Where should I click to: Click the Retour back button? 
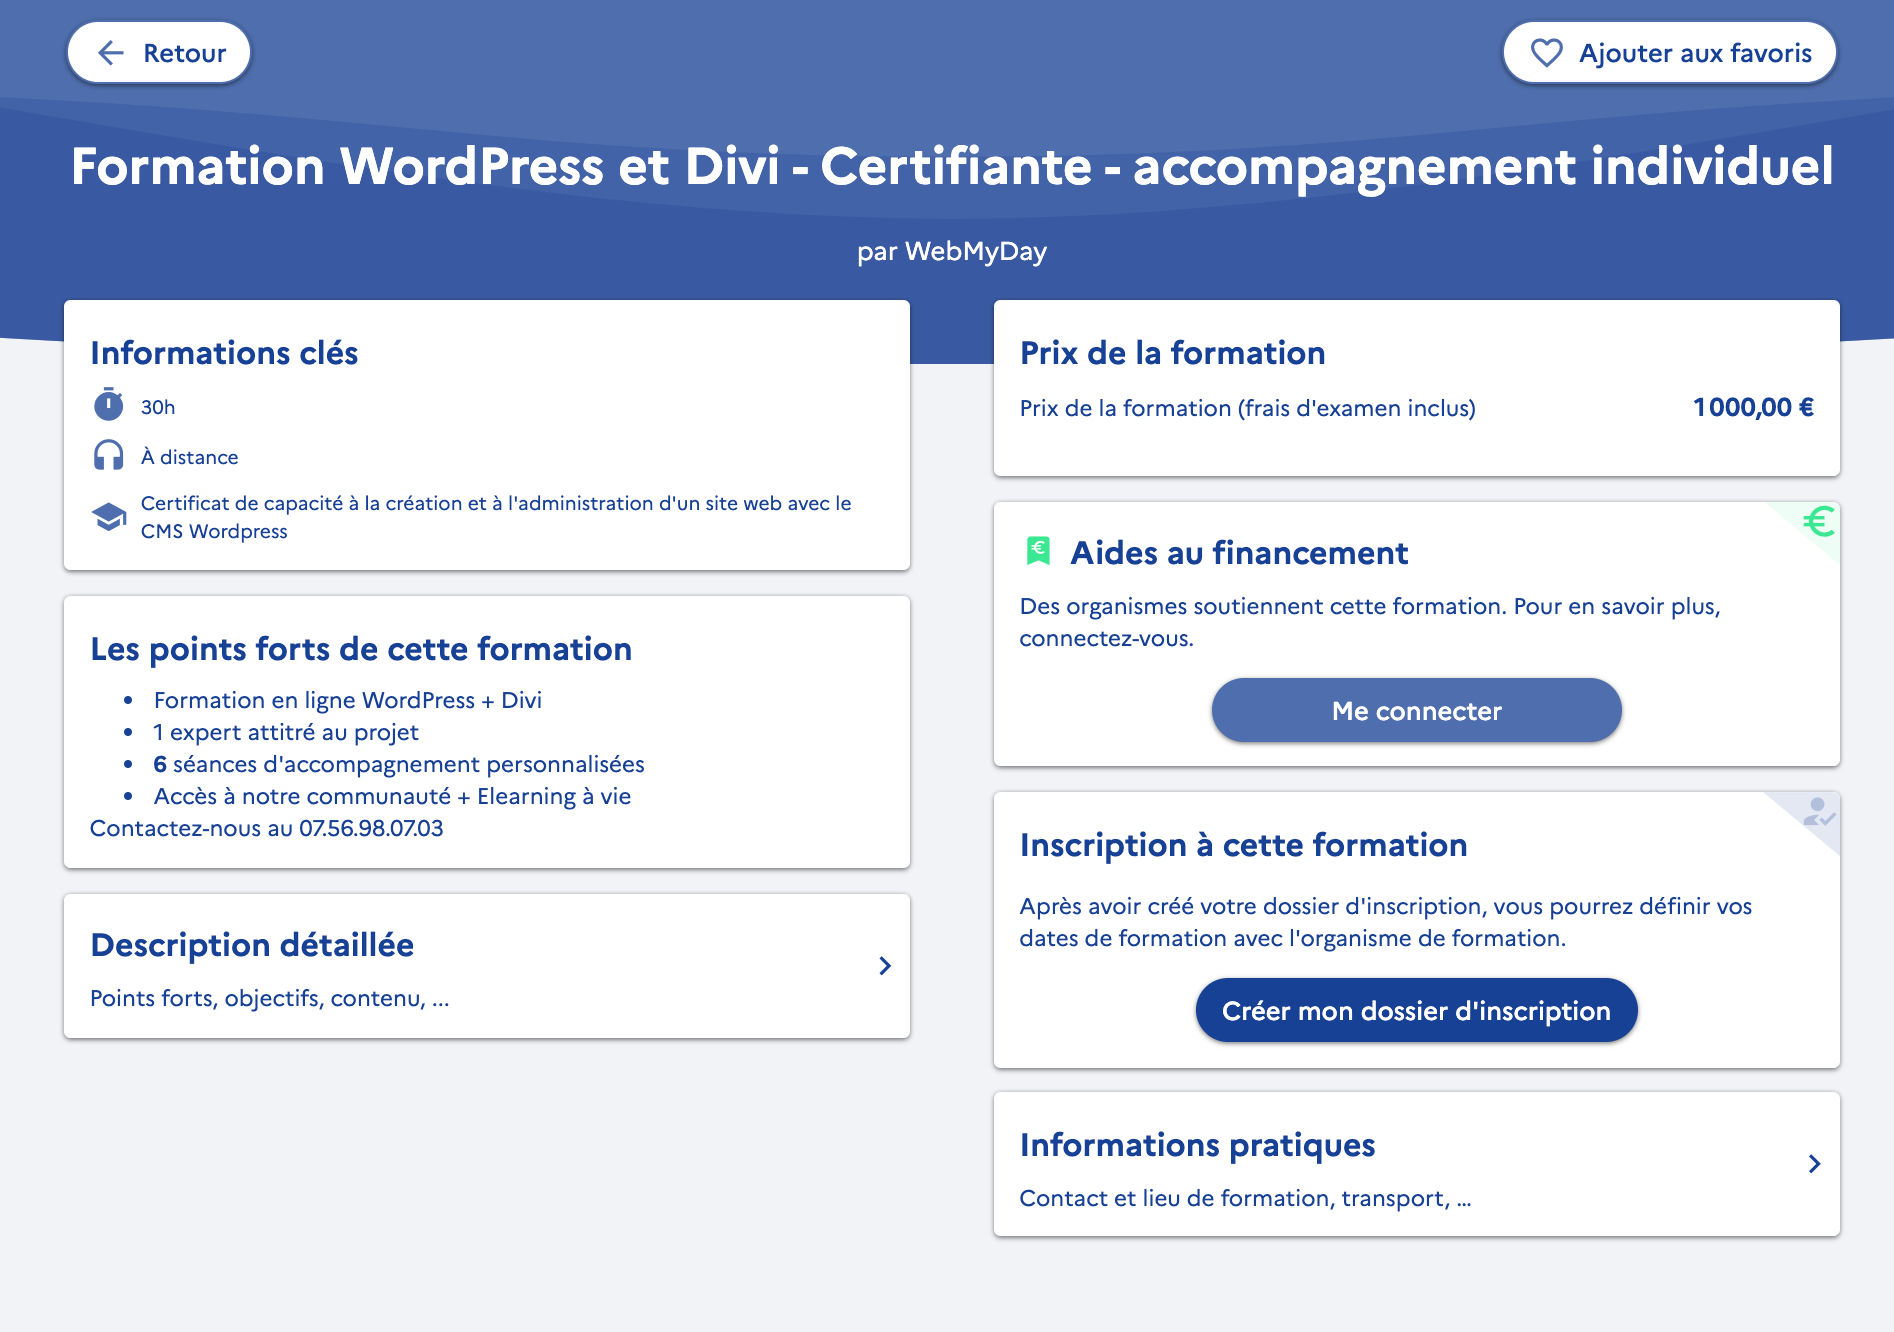point(158,53)
